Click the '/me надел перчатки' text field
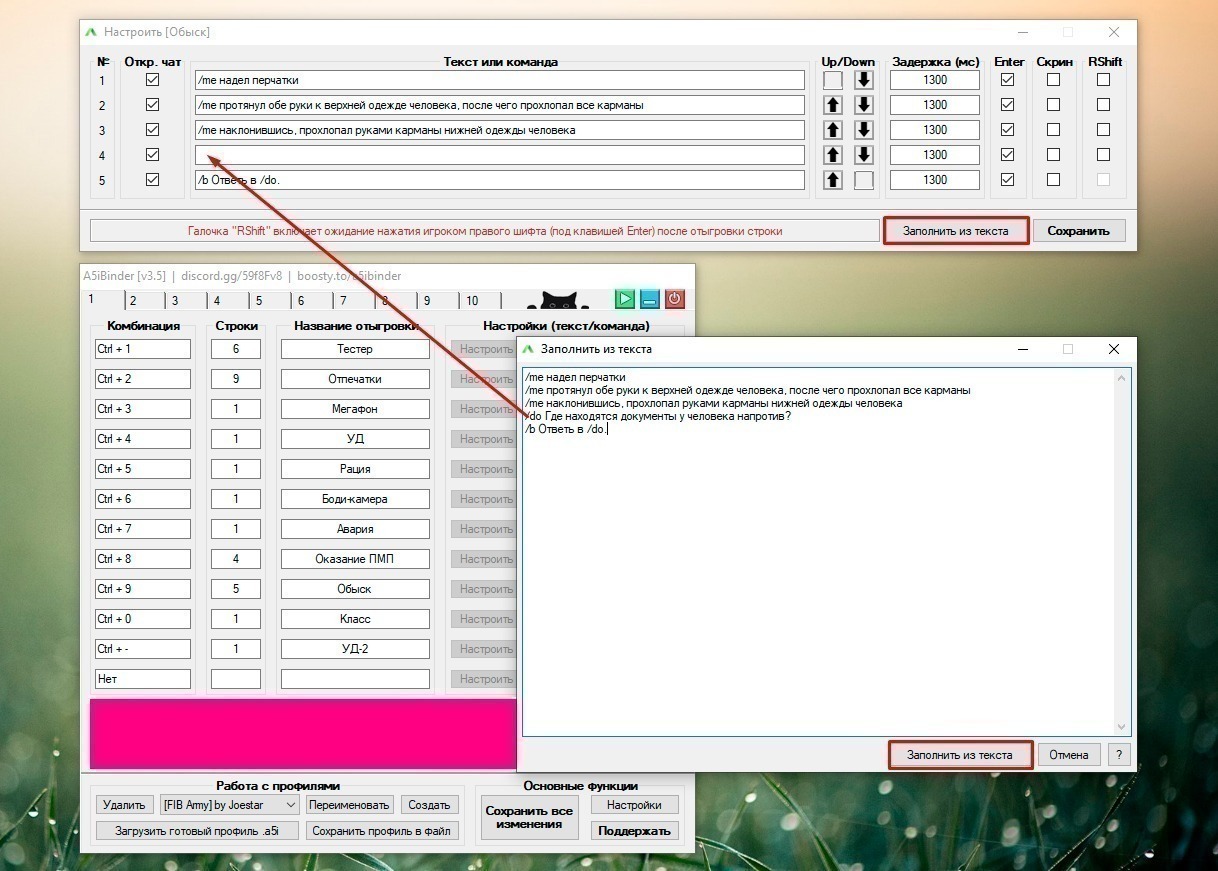This screenshot has height=871, width=1218. point(500,80)
